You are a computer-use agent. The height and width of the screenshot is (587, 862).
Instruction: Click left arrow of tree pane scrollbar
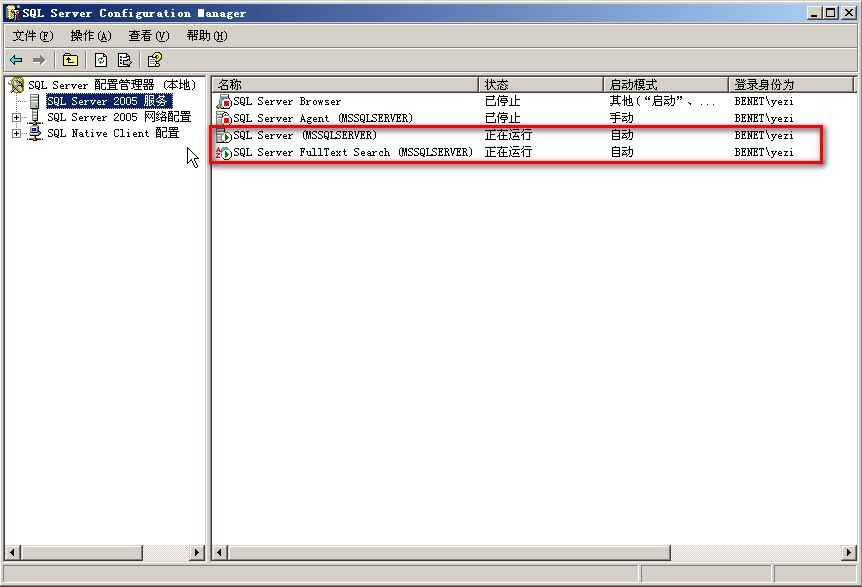pos(13,552)
